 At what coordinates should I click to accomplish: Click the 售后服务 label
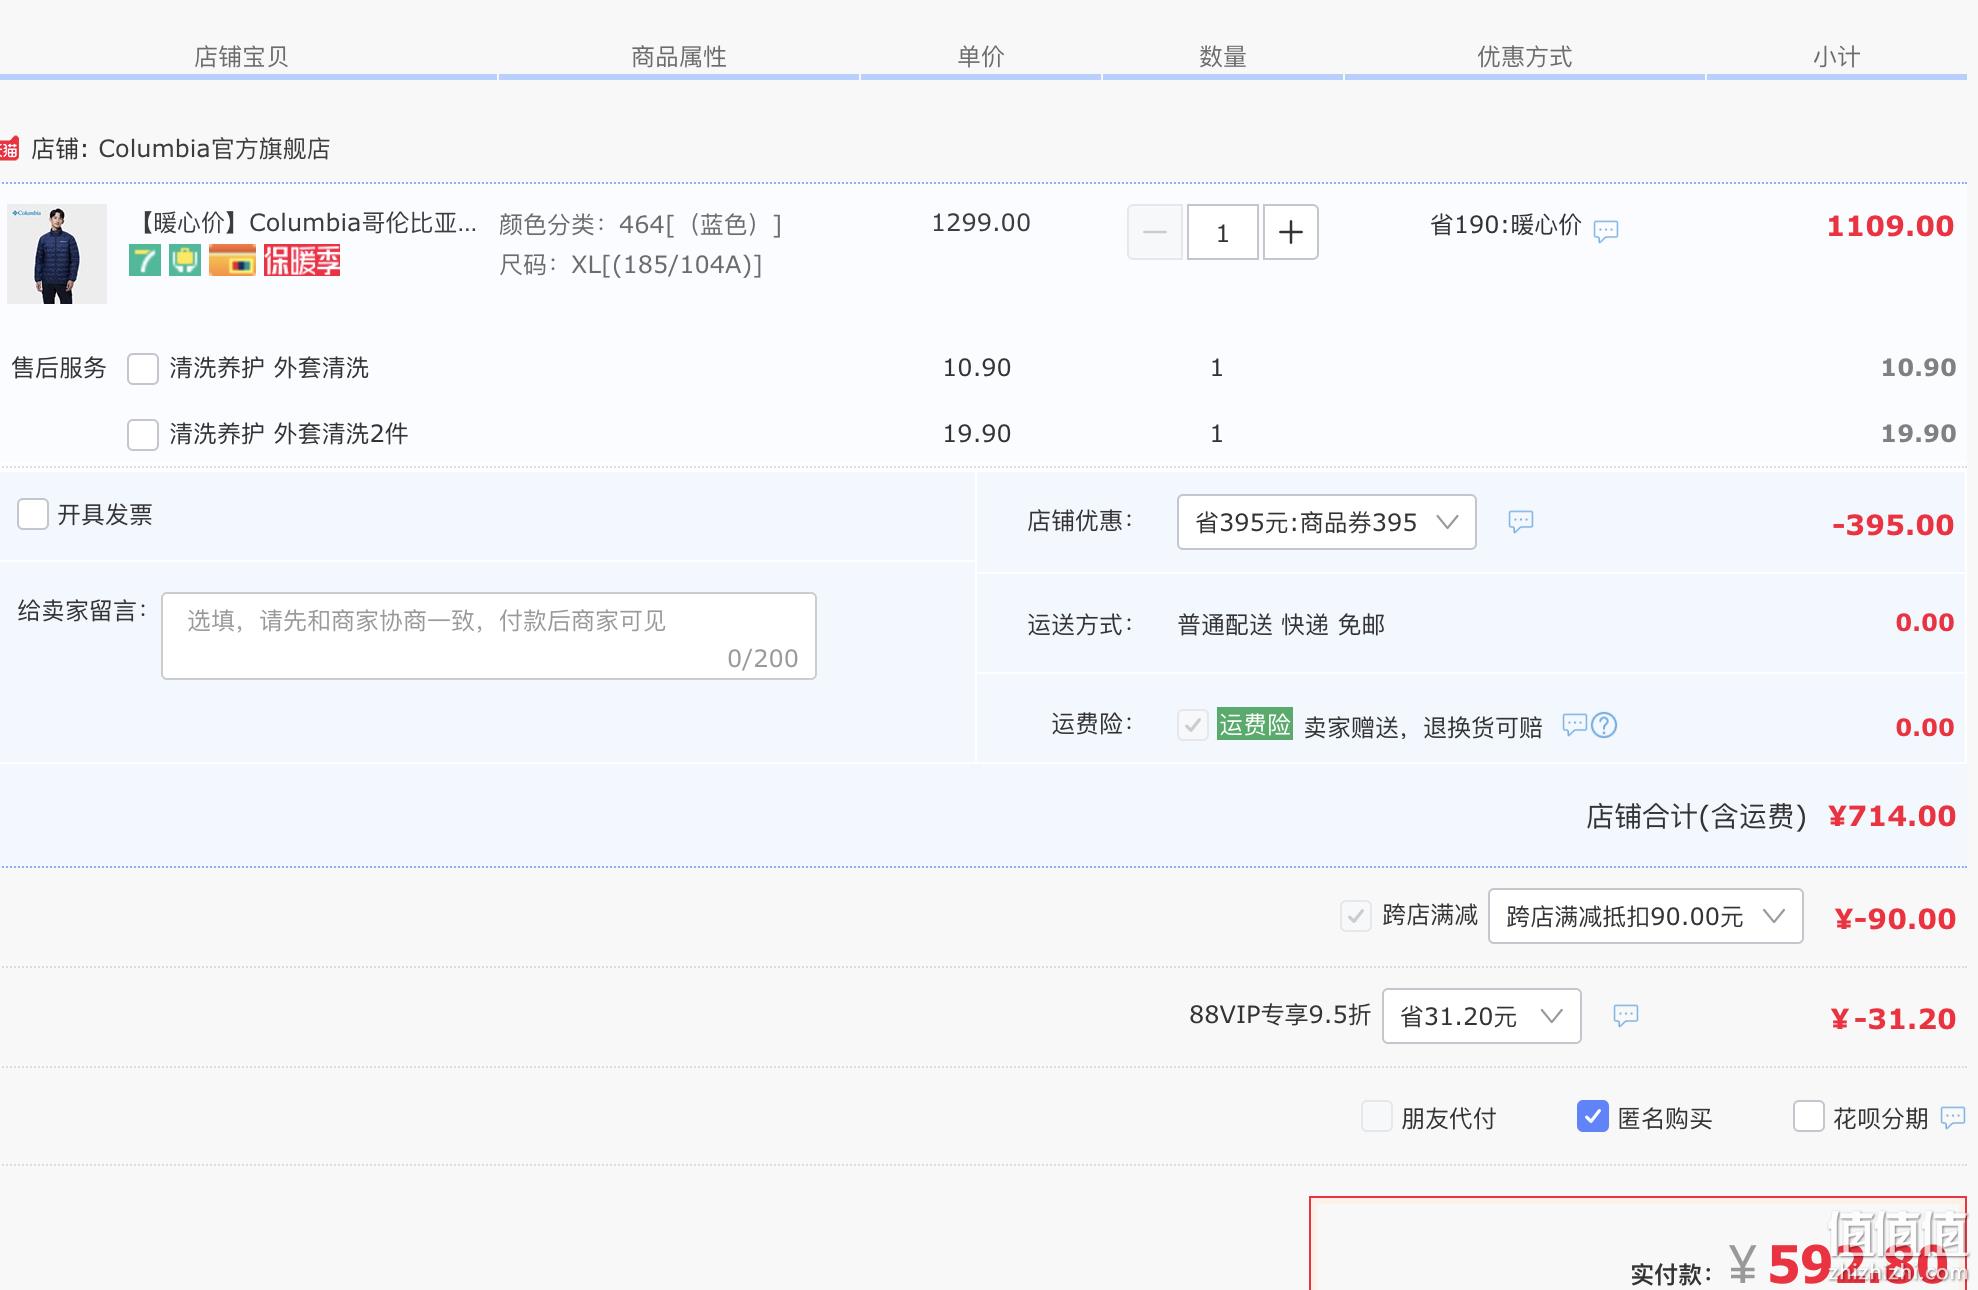(59, 368)
